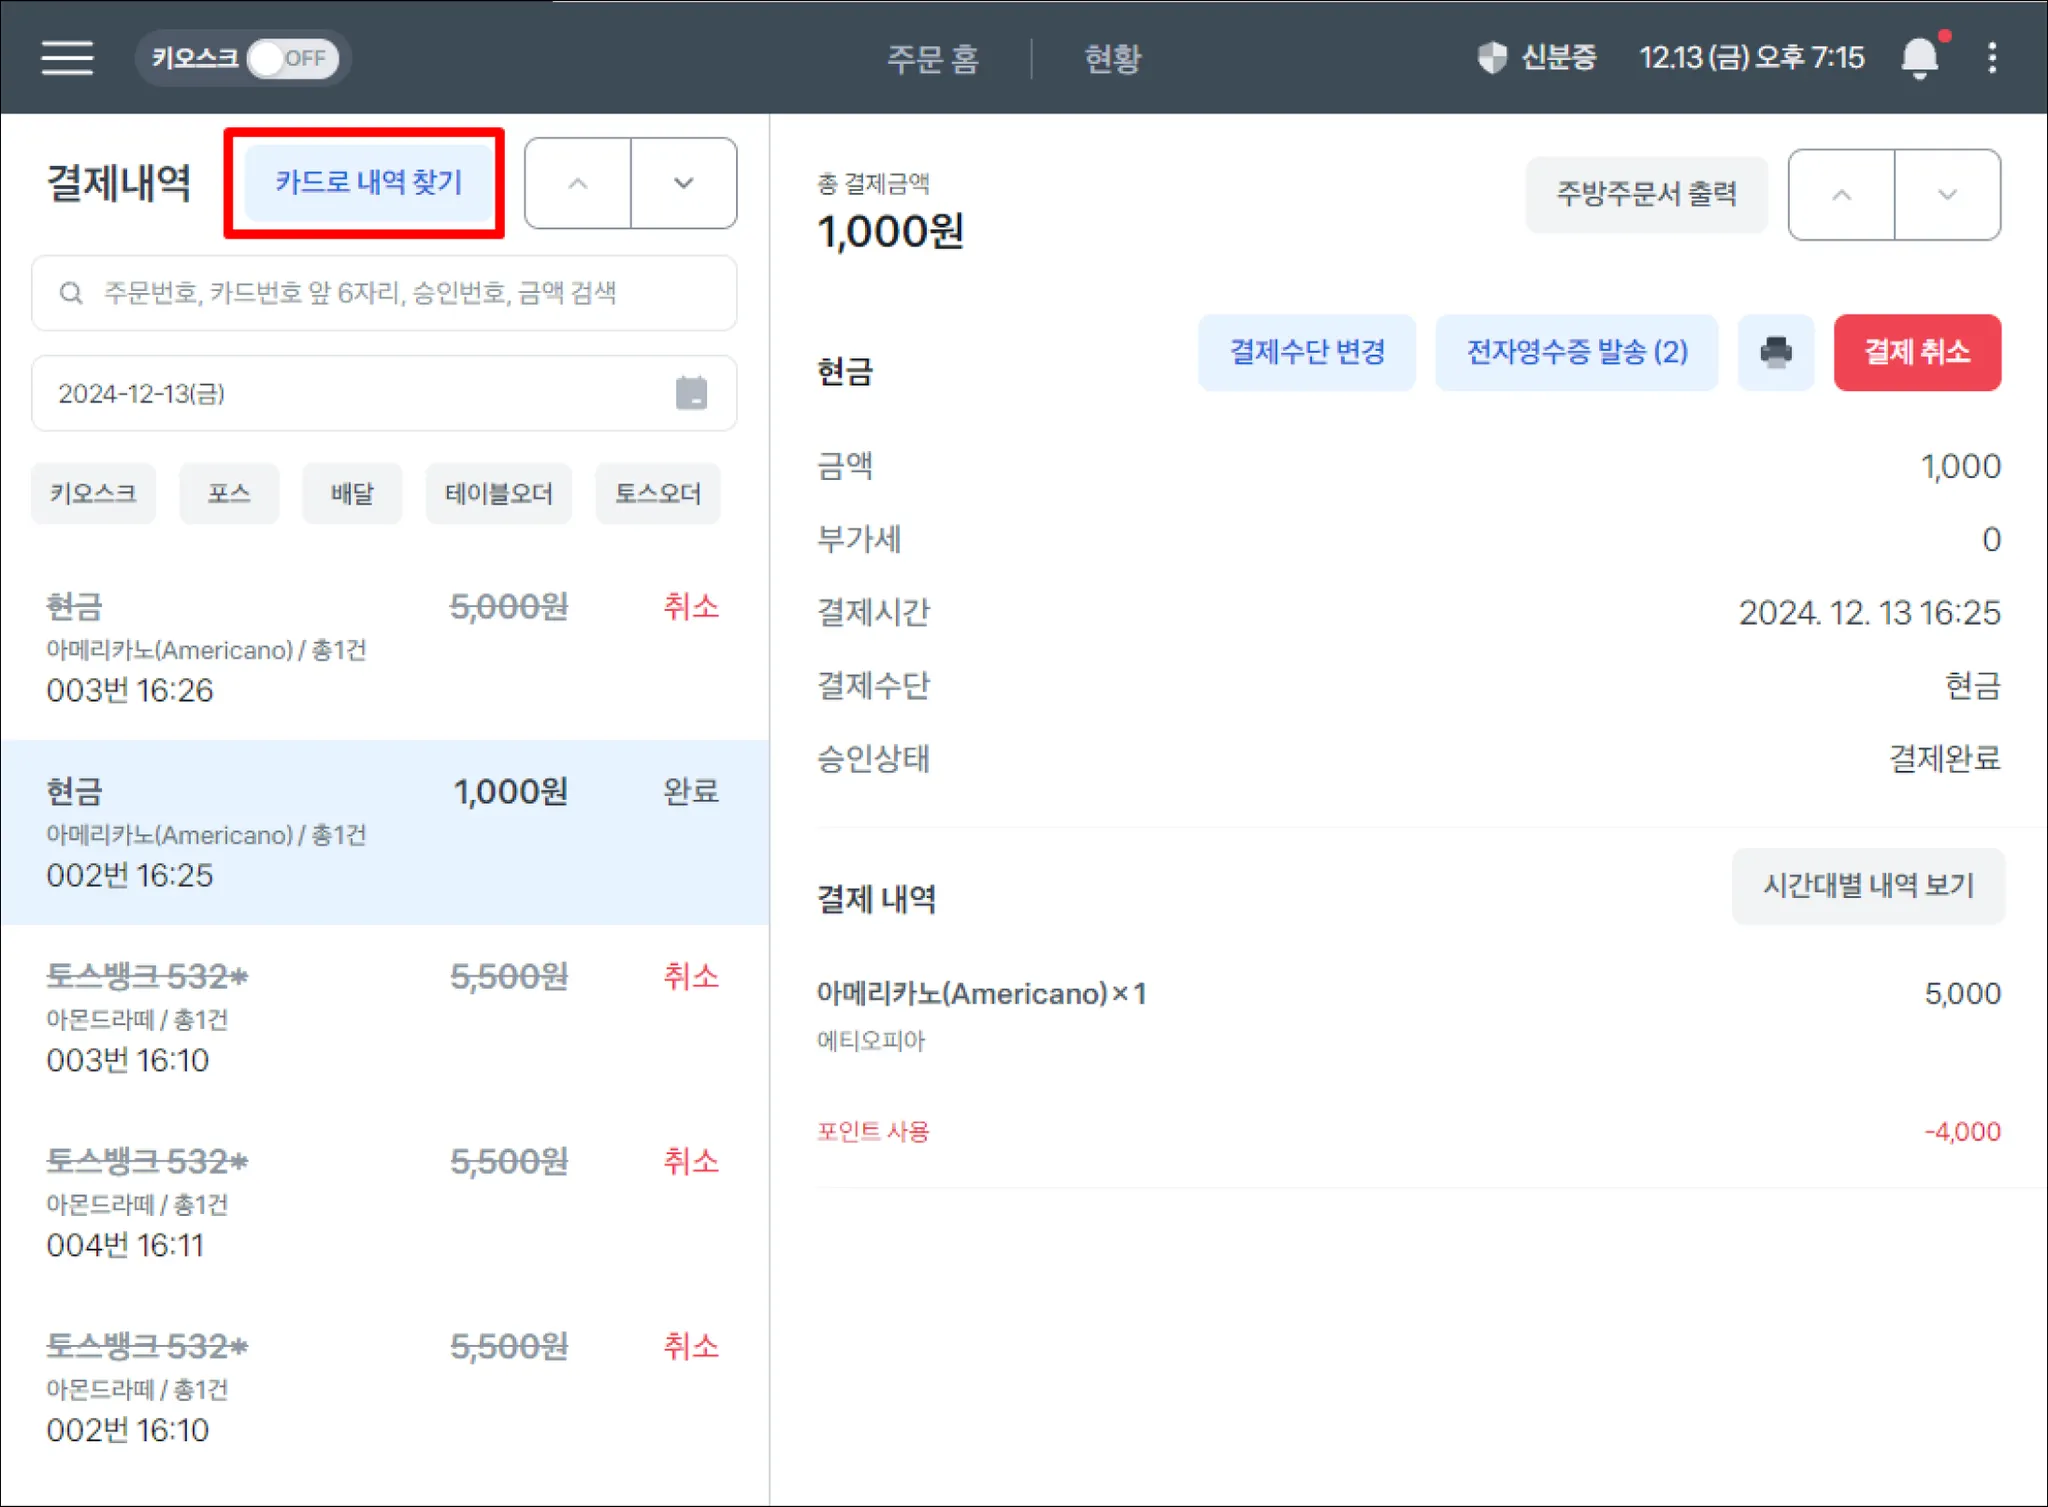Toggle the 토스오더 filter chip
Viewport: 2048px width, 1507px height.
click(657, 493)
